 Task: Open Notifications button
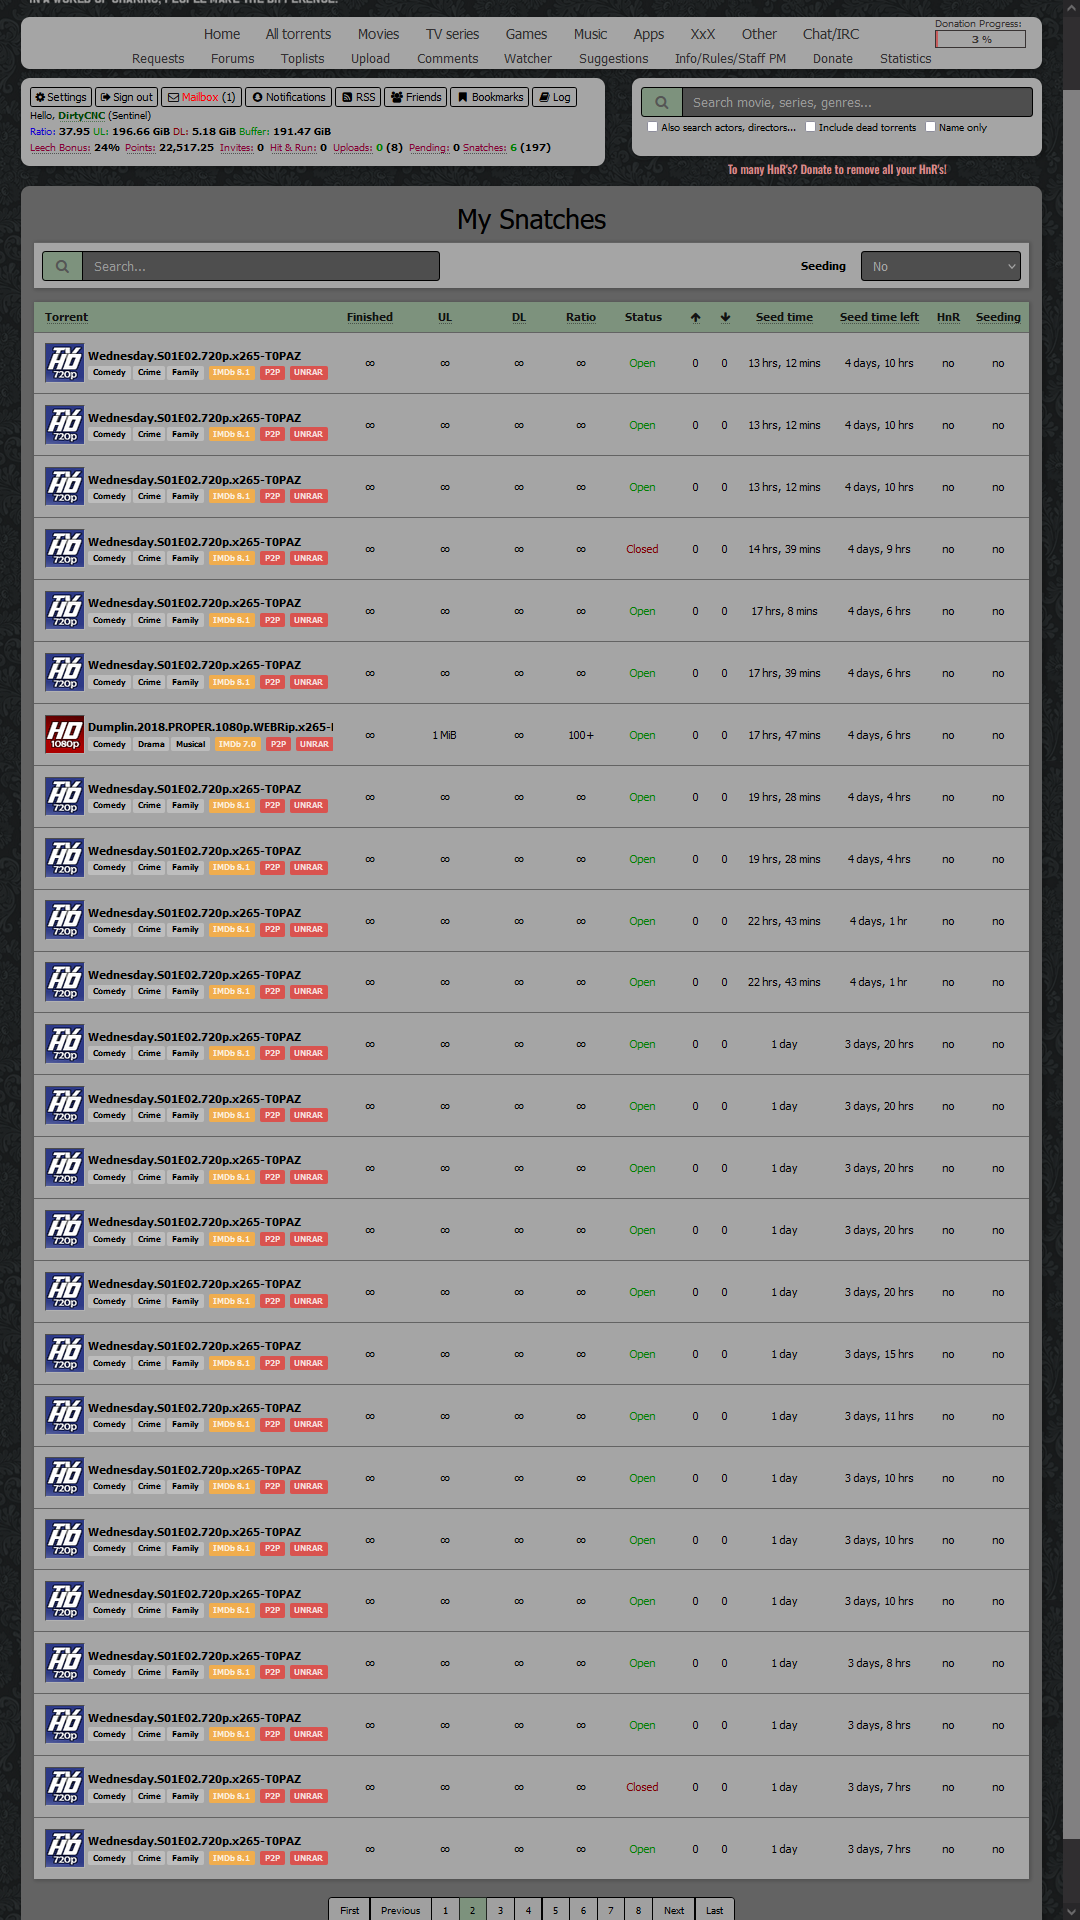(289, 97)
